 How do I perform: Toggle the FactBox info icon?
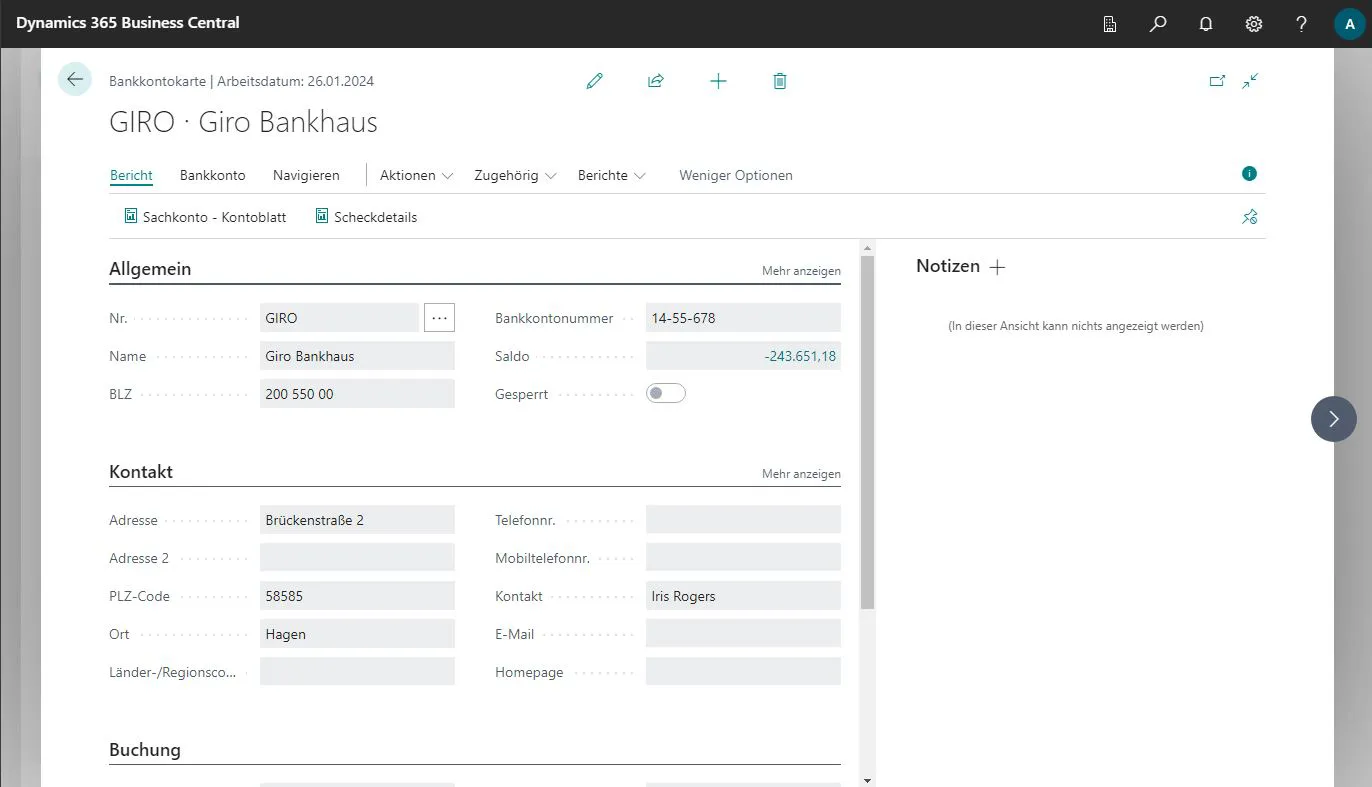(1249, 174)
